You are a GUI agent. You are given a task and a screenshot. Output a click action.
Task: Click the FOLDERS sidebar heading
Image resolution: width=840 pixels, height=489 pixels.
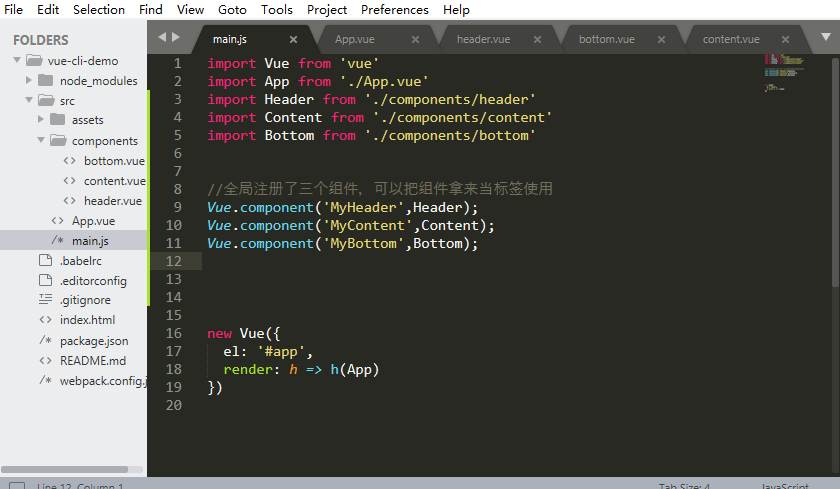click(41, 40)
